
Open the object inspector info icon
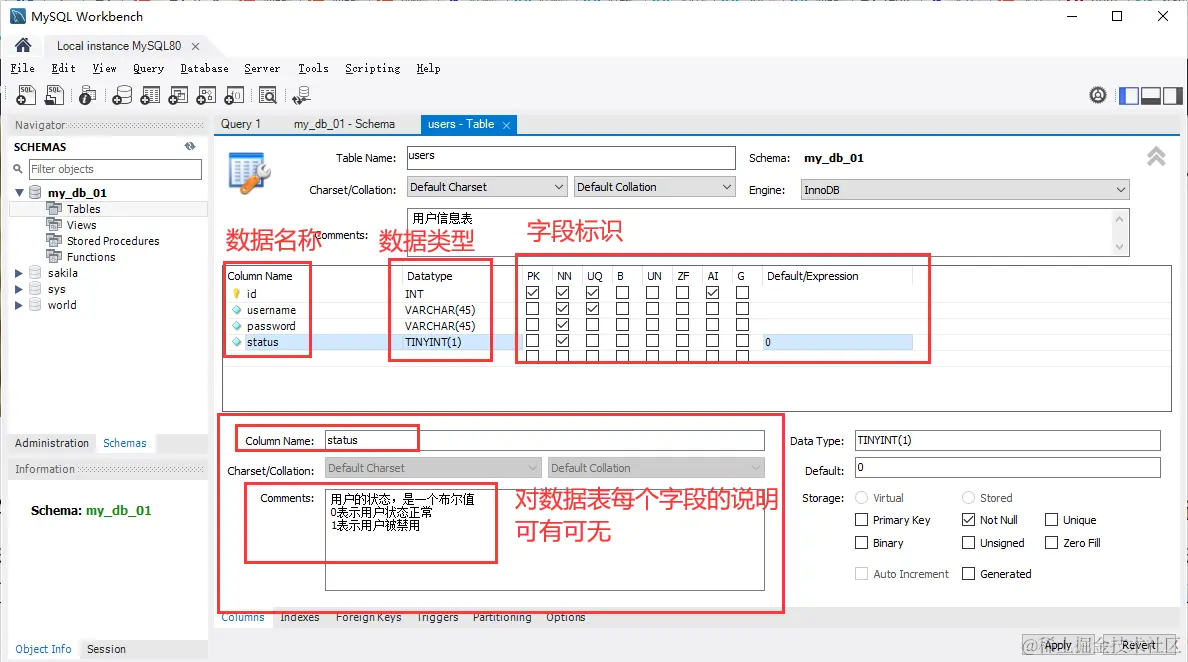(87, 95)
